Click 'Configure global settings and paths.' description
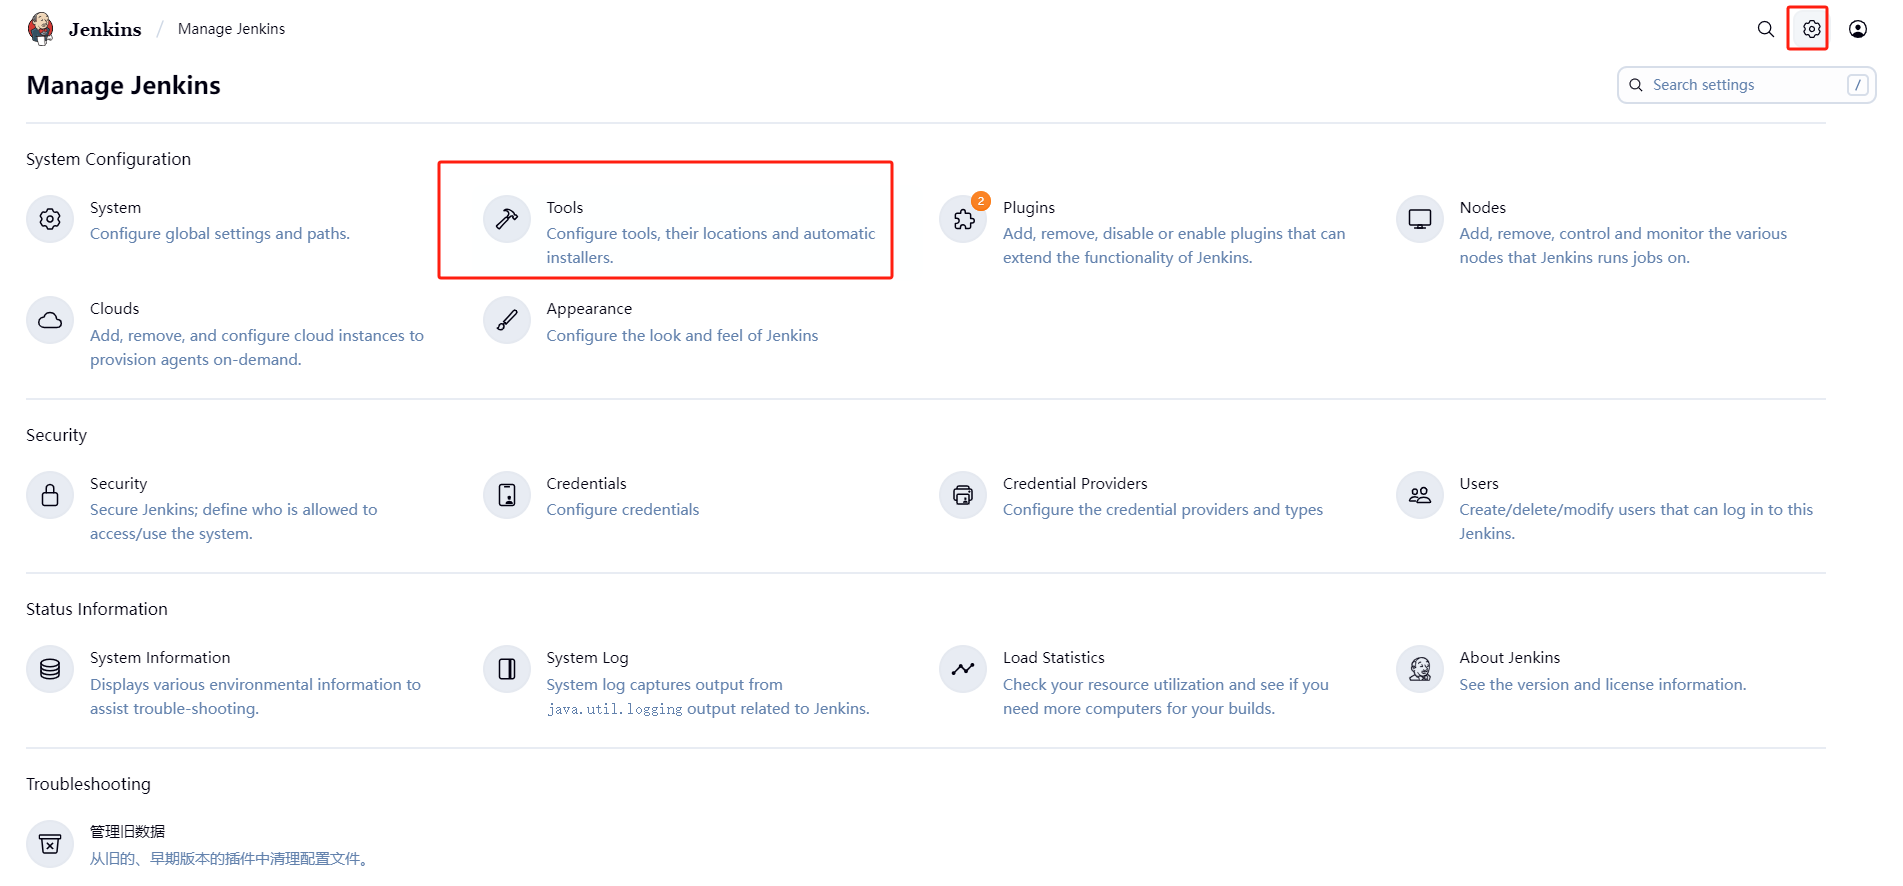The width and height of the screenshot is (1903, 886). (220, 233)
